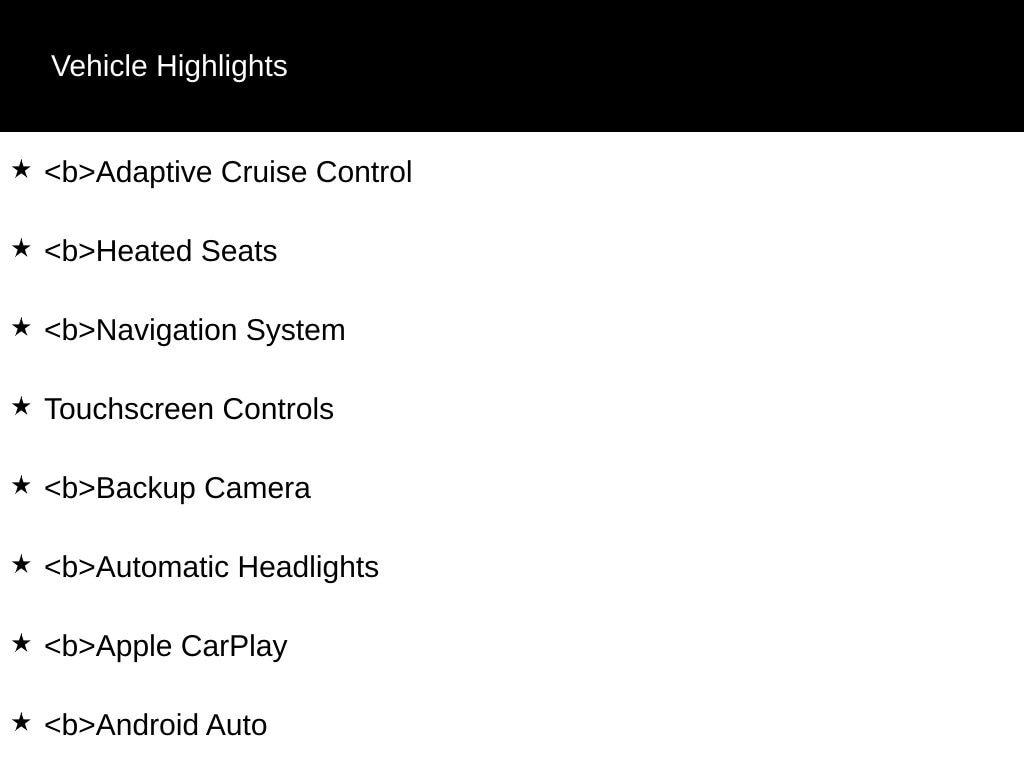Click the star icon beside Adaptive Cruise Control
The height and width of the screenshot is (768, 1024).
pyautogui.click(x=22, y=170)
